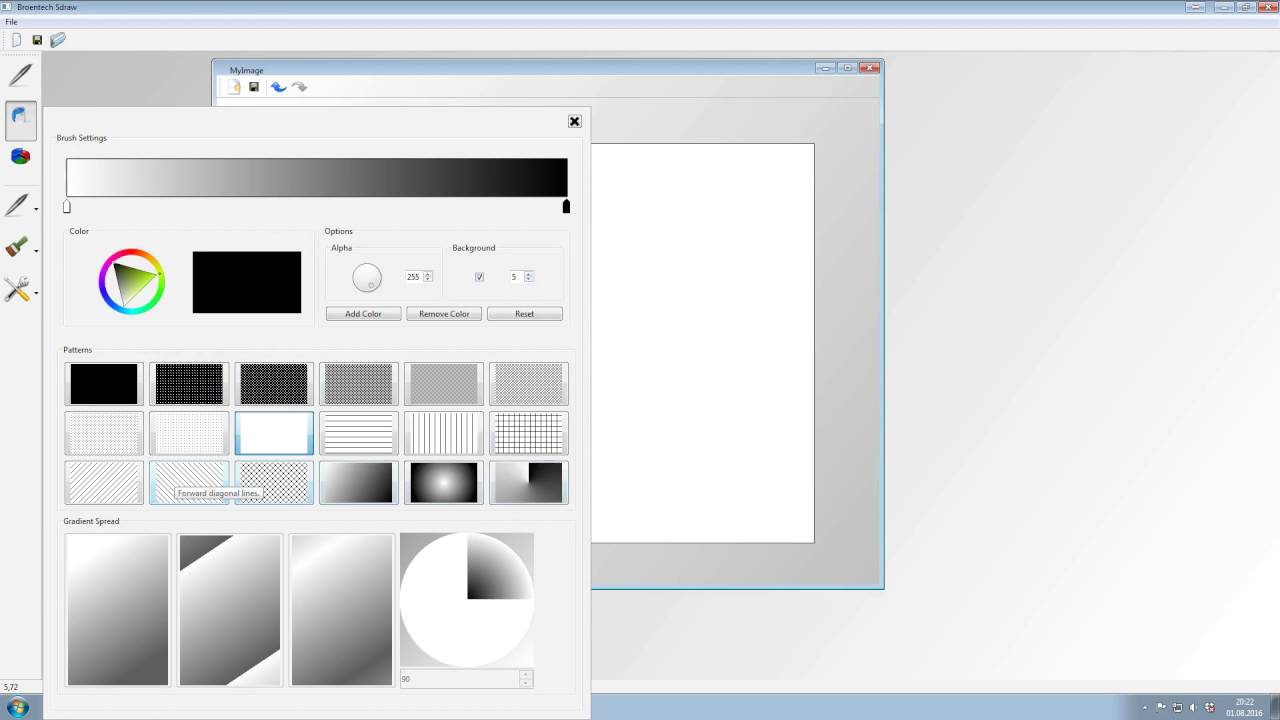The height and width of the screenshot is (720, 1280).
Task: Save the MyImage document via disk icon
Action: click(x=254, y=87)
